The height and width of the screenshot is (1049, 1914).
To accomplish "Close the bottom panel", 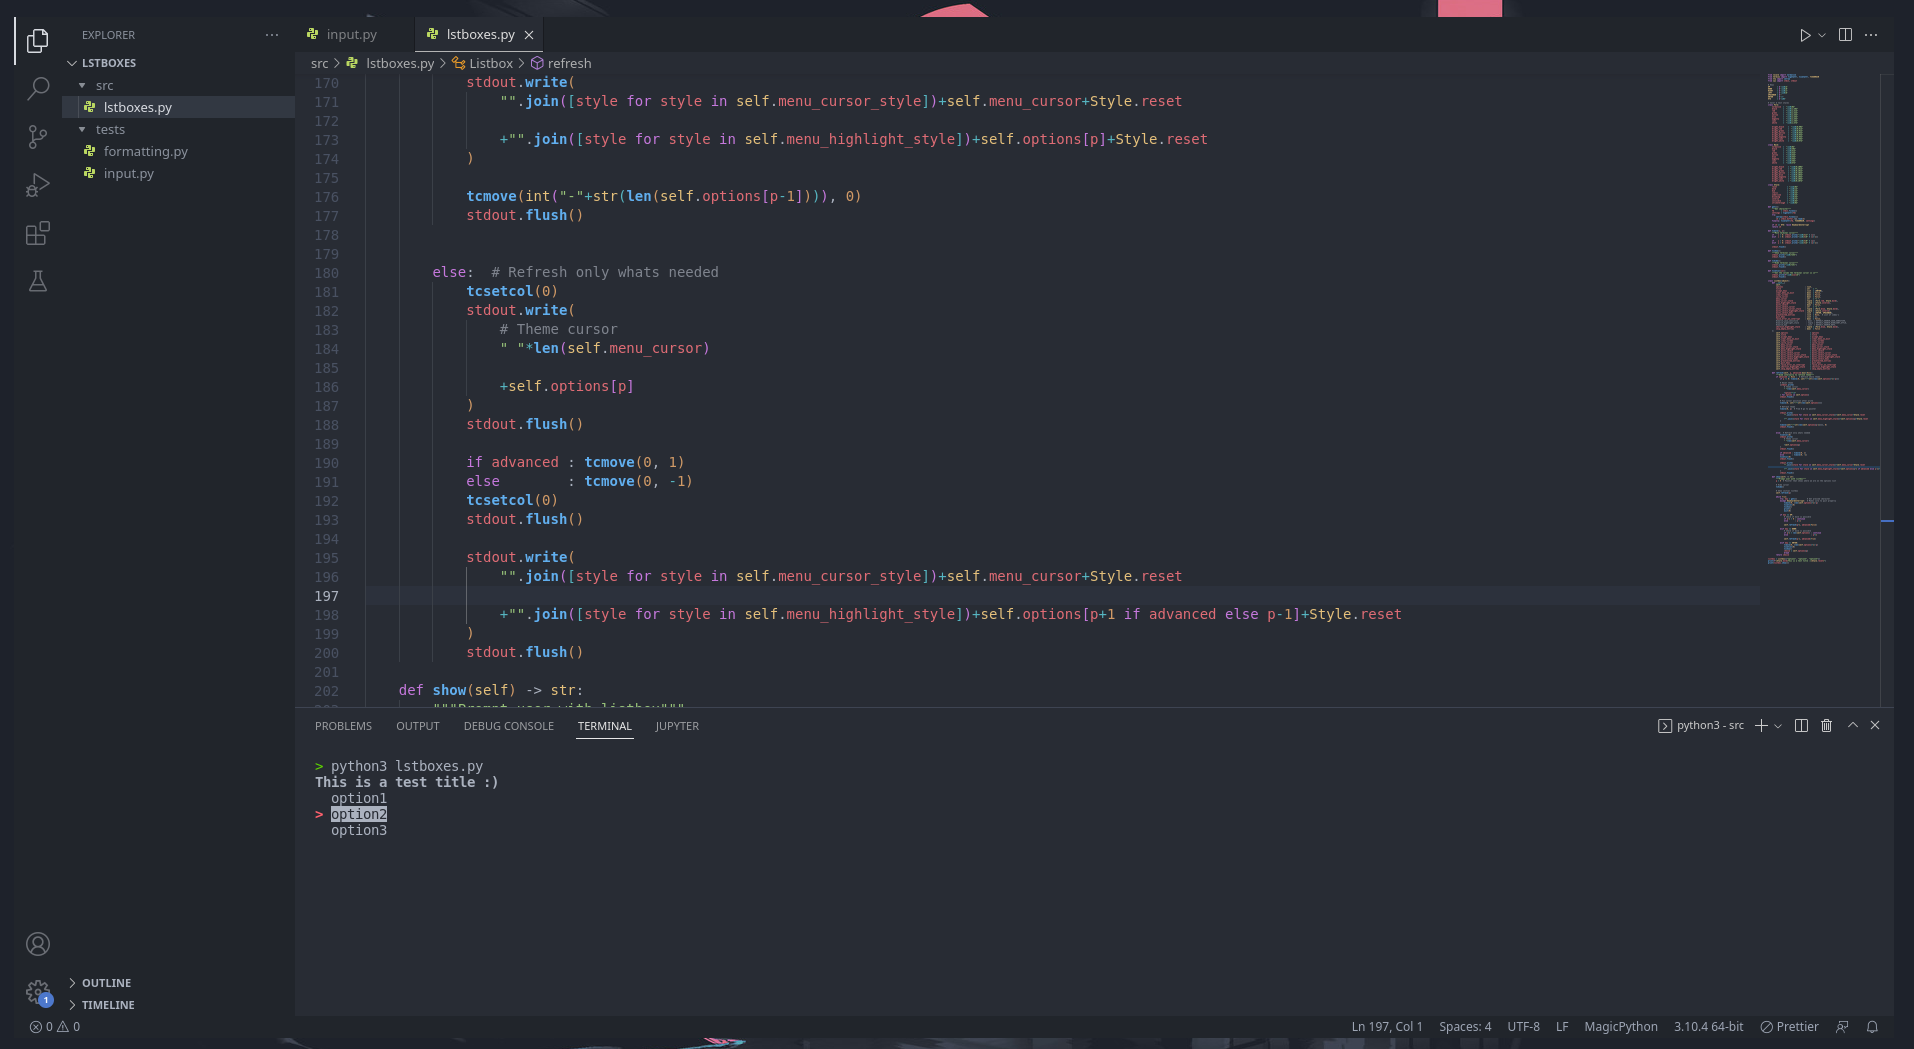I will tap(1875, 726).
